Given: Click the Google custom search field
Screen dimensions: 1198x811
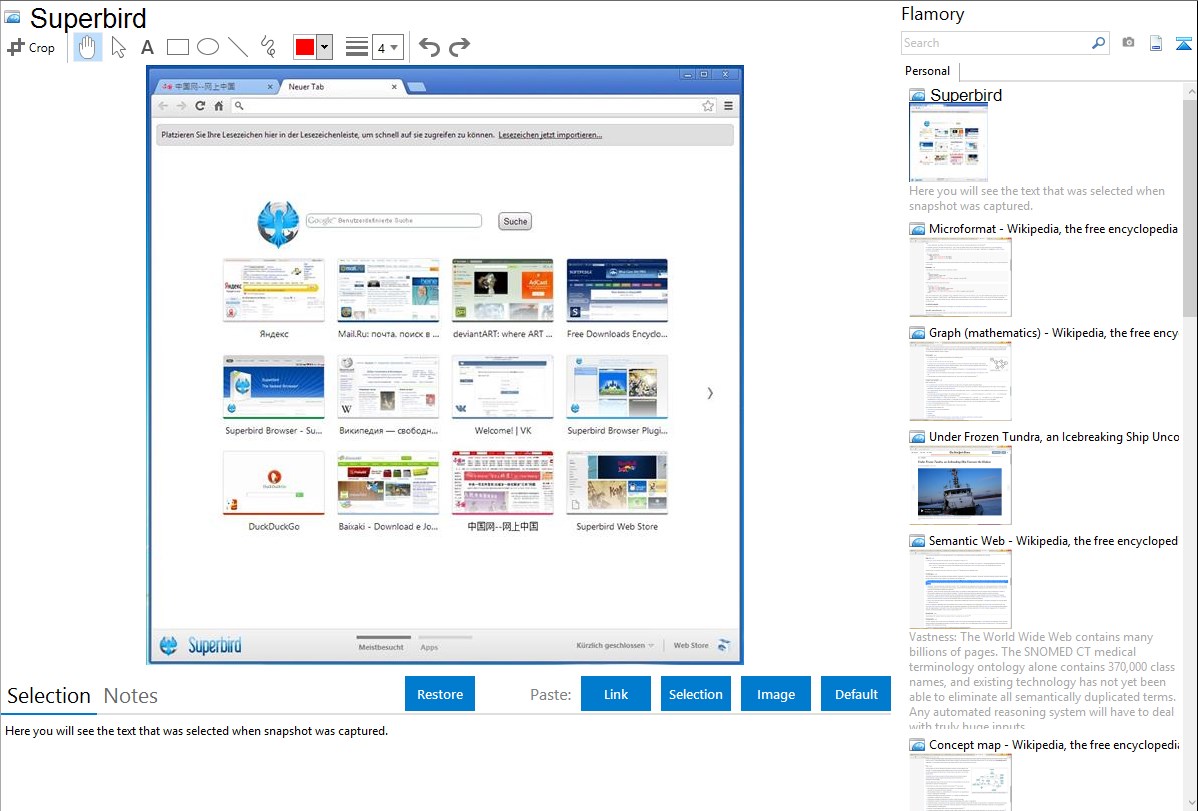Looking at the screenshot, I should [393, 220].
